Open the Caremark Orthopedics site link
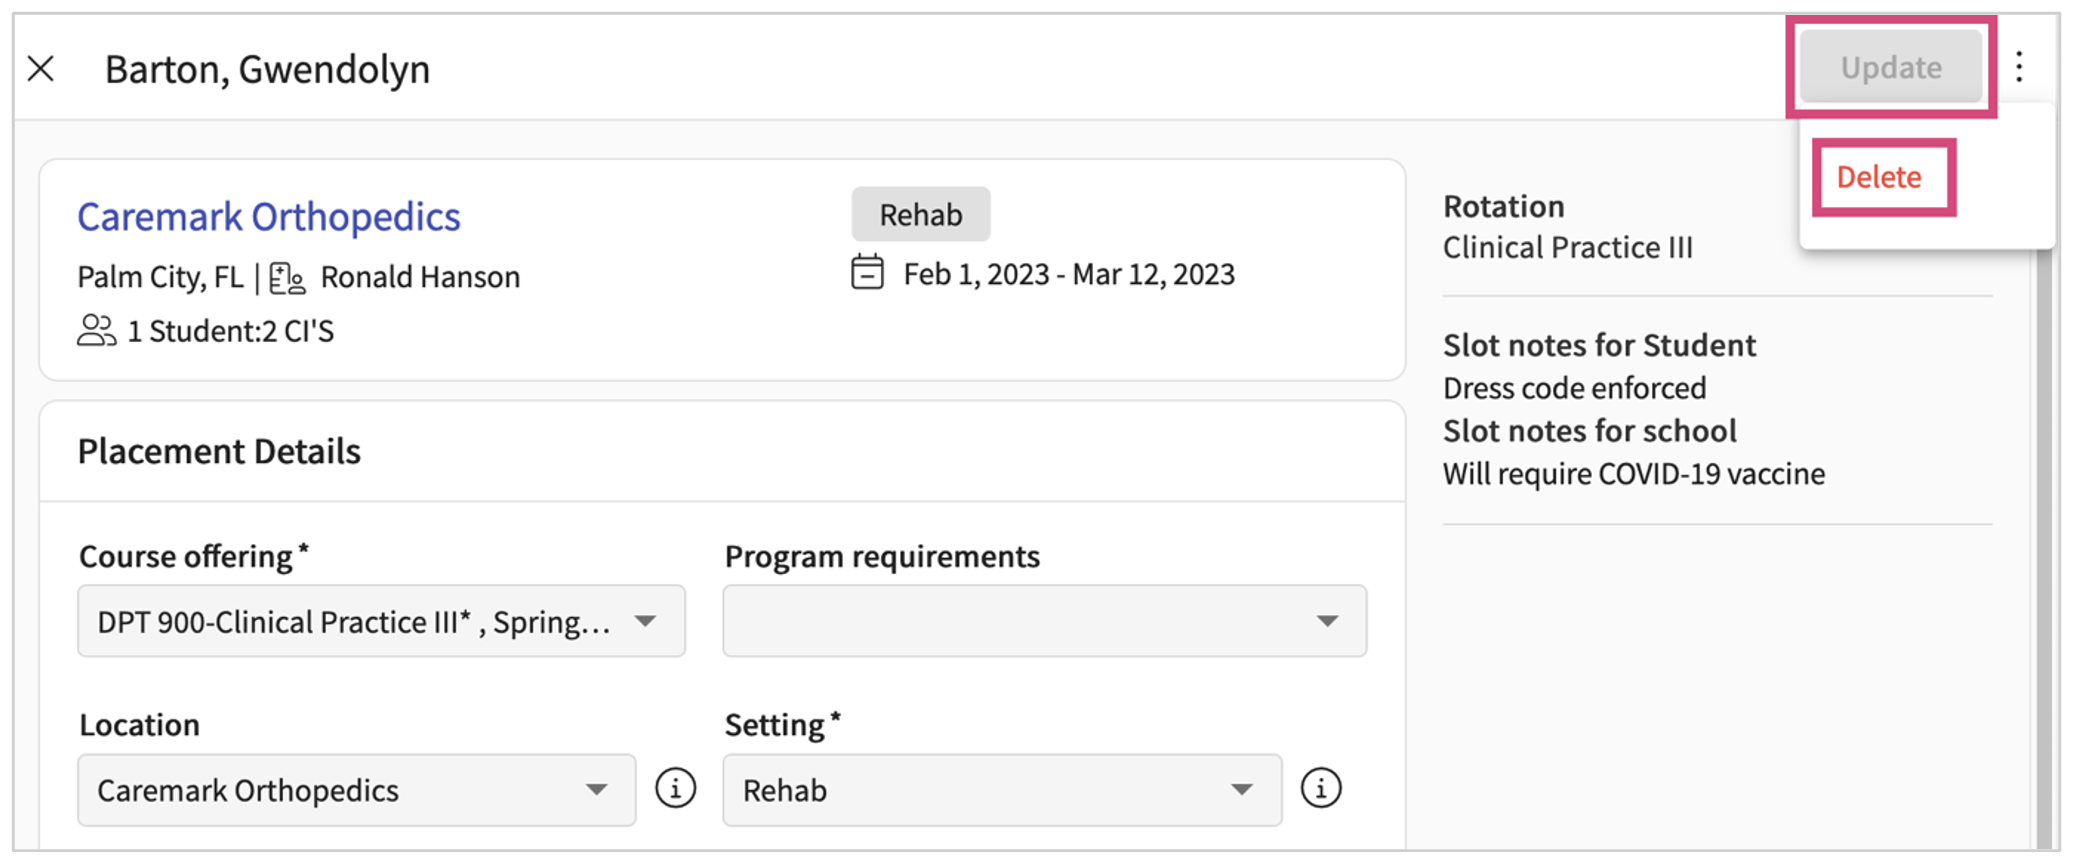This screenshot has width=2074, height=862. click(269, 217)
